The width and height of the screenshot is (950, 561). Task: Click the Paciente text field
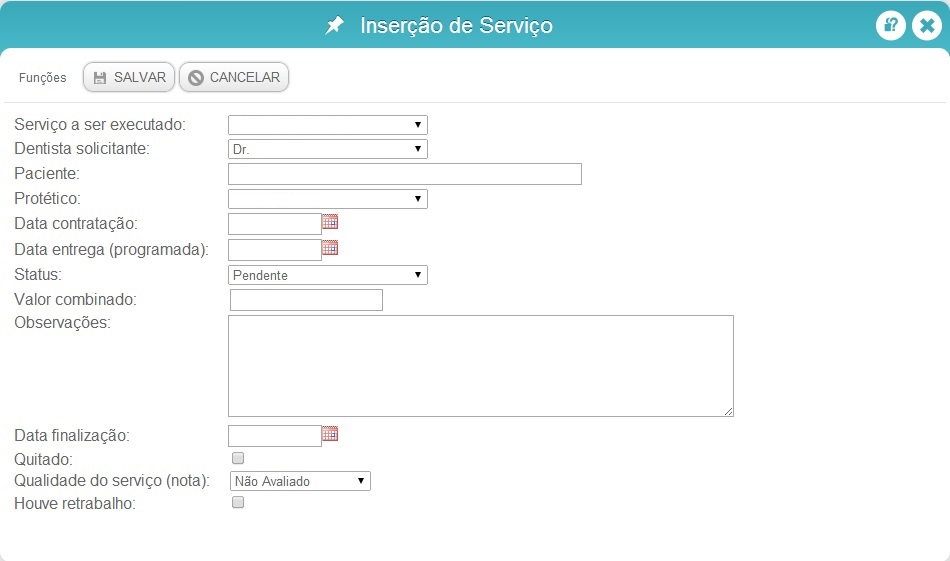[x=405, y=174]
